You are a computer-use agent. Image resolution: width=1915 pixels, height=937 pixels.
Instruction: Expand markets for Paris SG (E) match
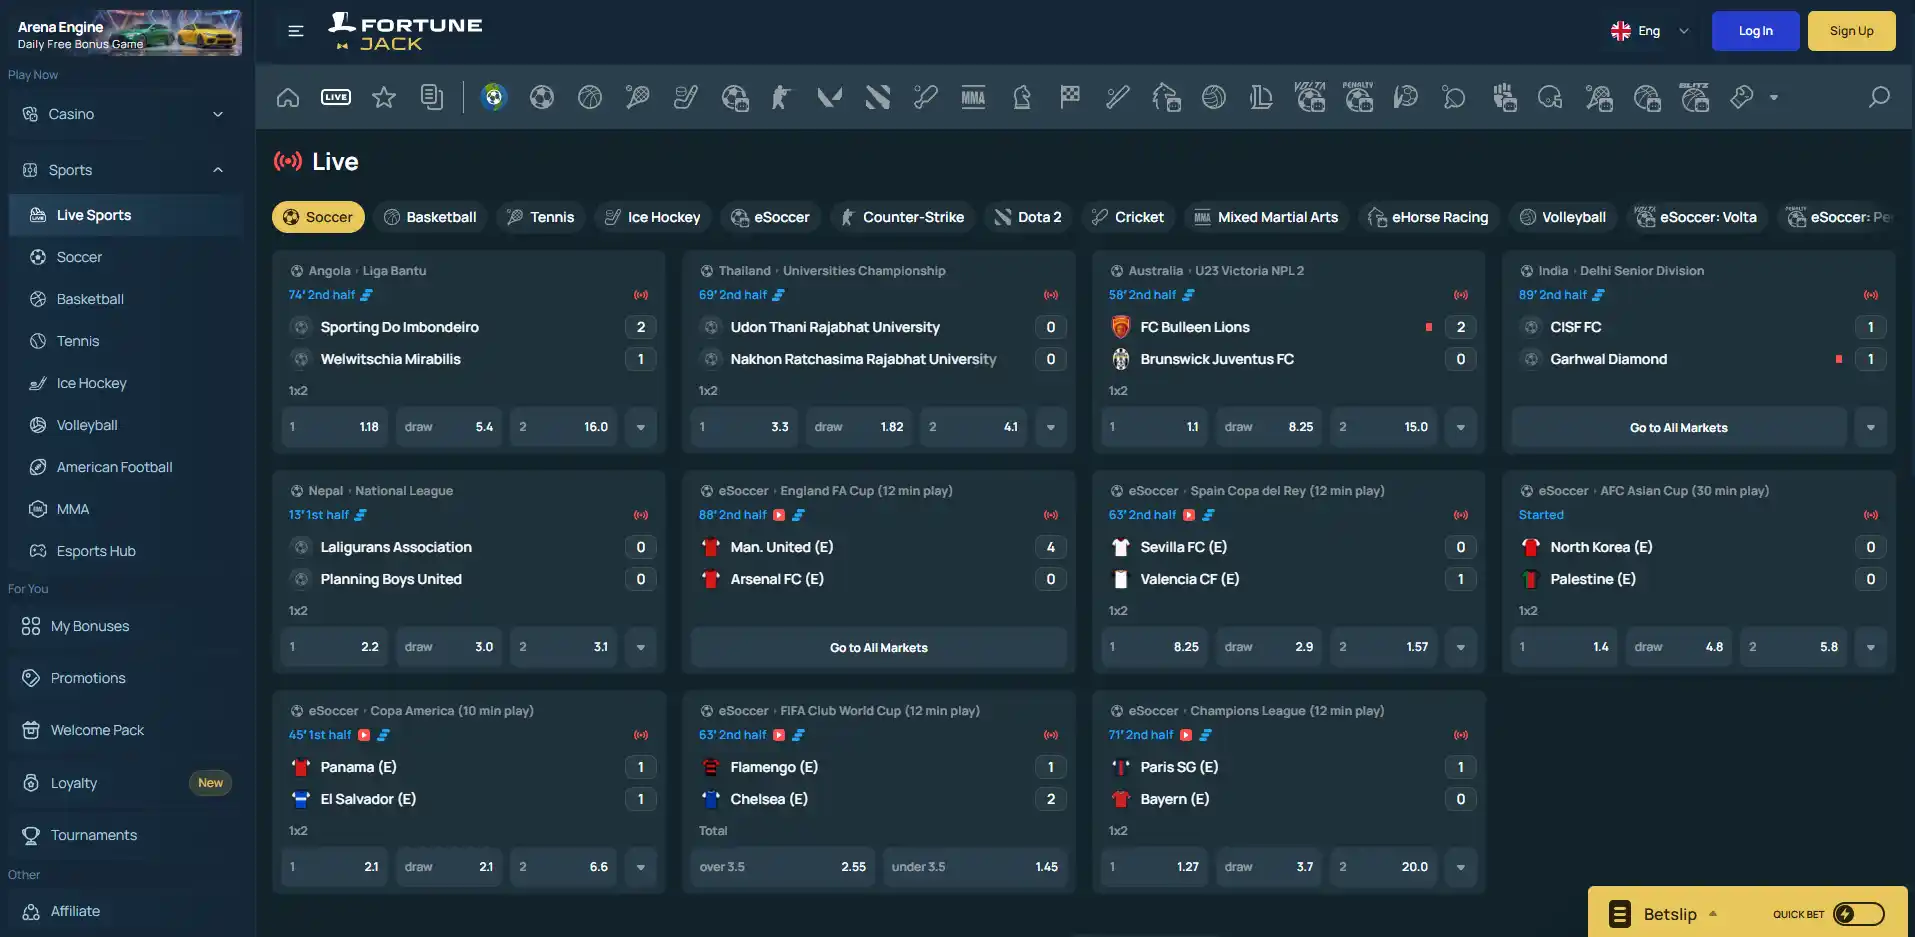(1461, 867)
